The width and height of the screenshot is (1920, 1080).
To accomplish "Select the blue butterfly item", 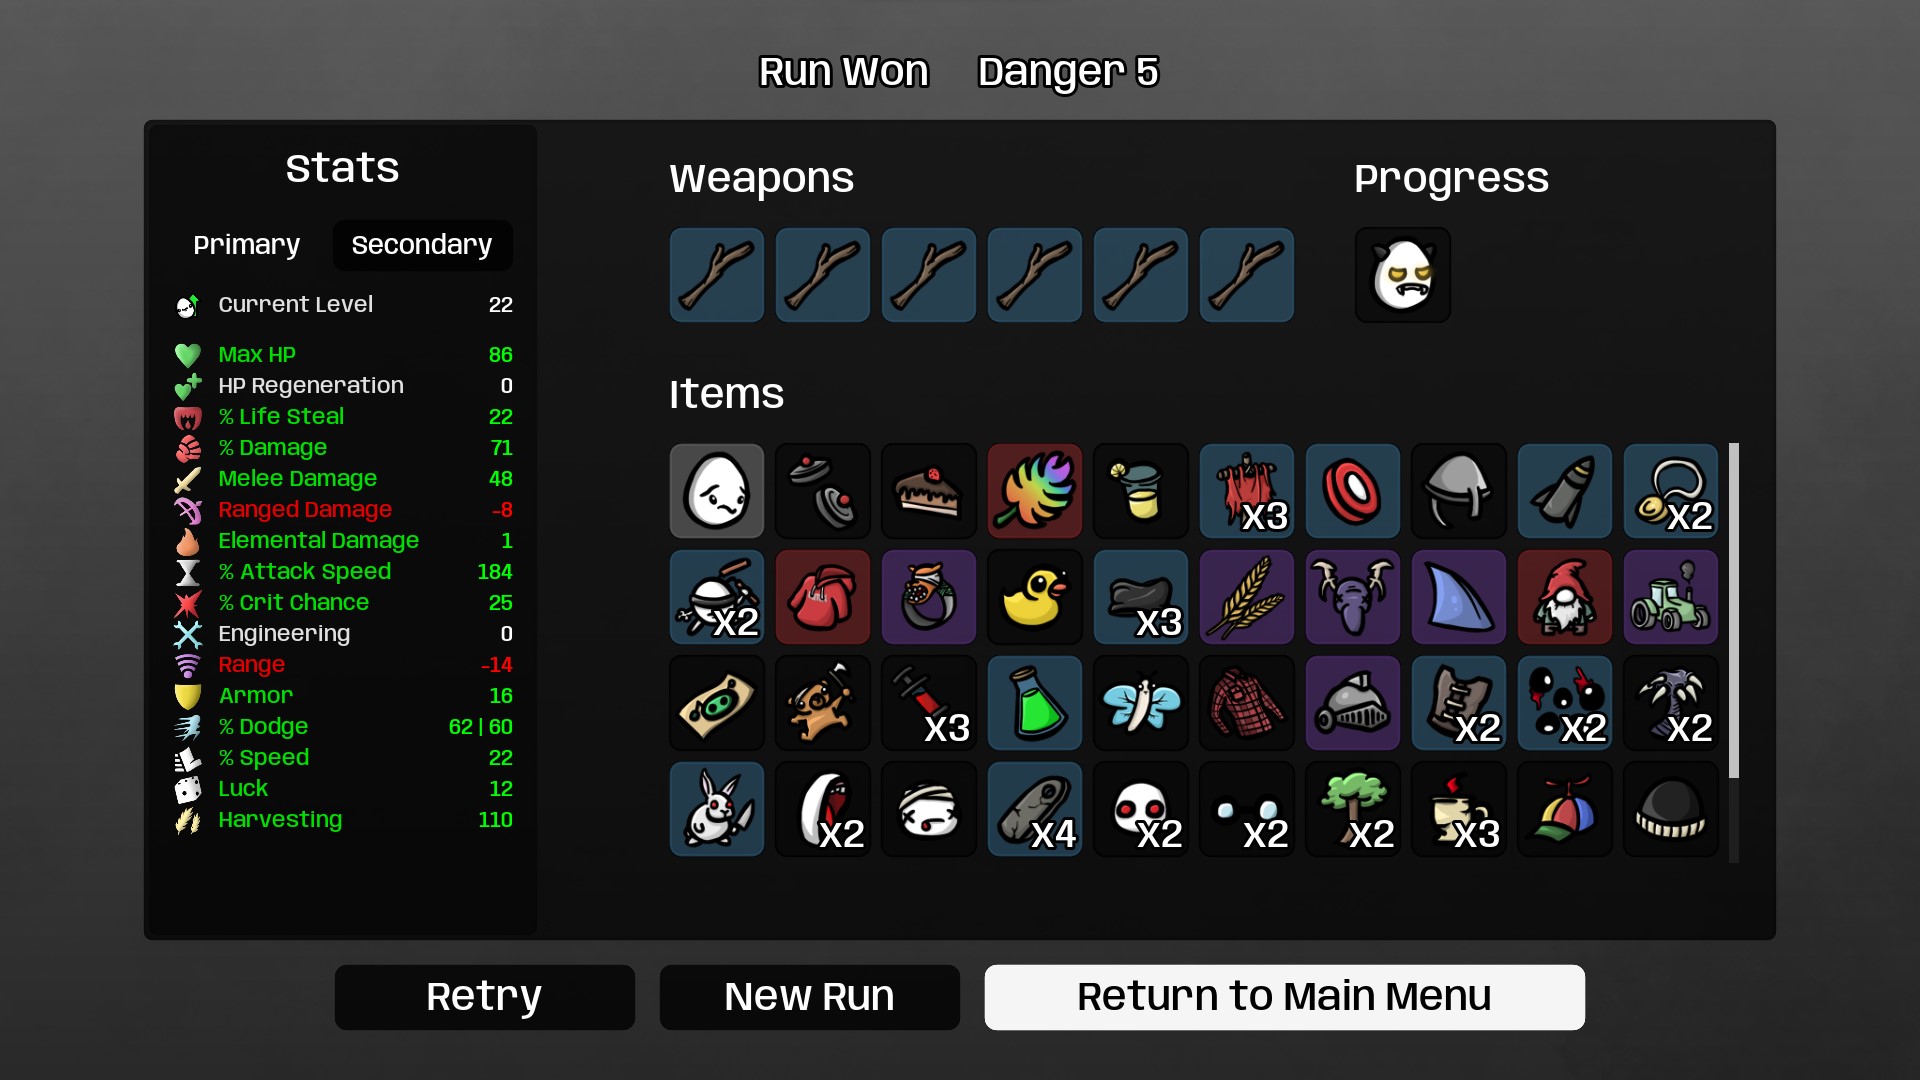I will tap(1140, 703).
